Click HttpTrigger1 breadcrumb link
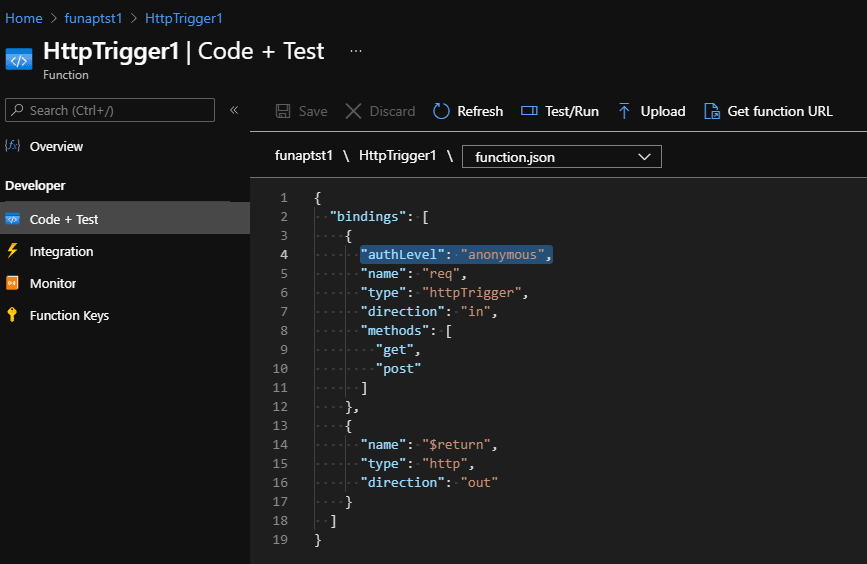867x564 pixels. [x=184, y=18]
